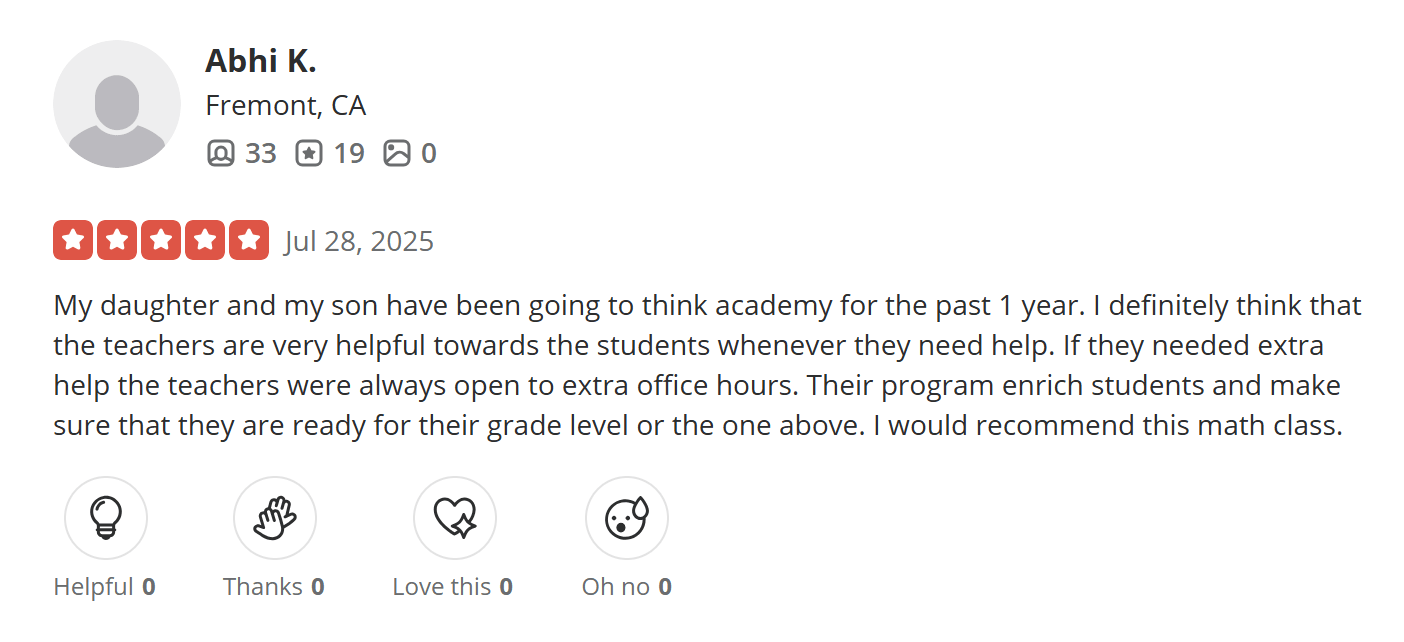The width and height of the screenshot is (1404, 642).
Task: Click the Fremont, CA location text
Action: click(x=286, y=105)
